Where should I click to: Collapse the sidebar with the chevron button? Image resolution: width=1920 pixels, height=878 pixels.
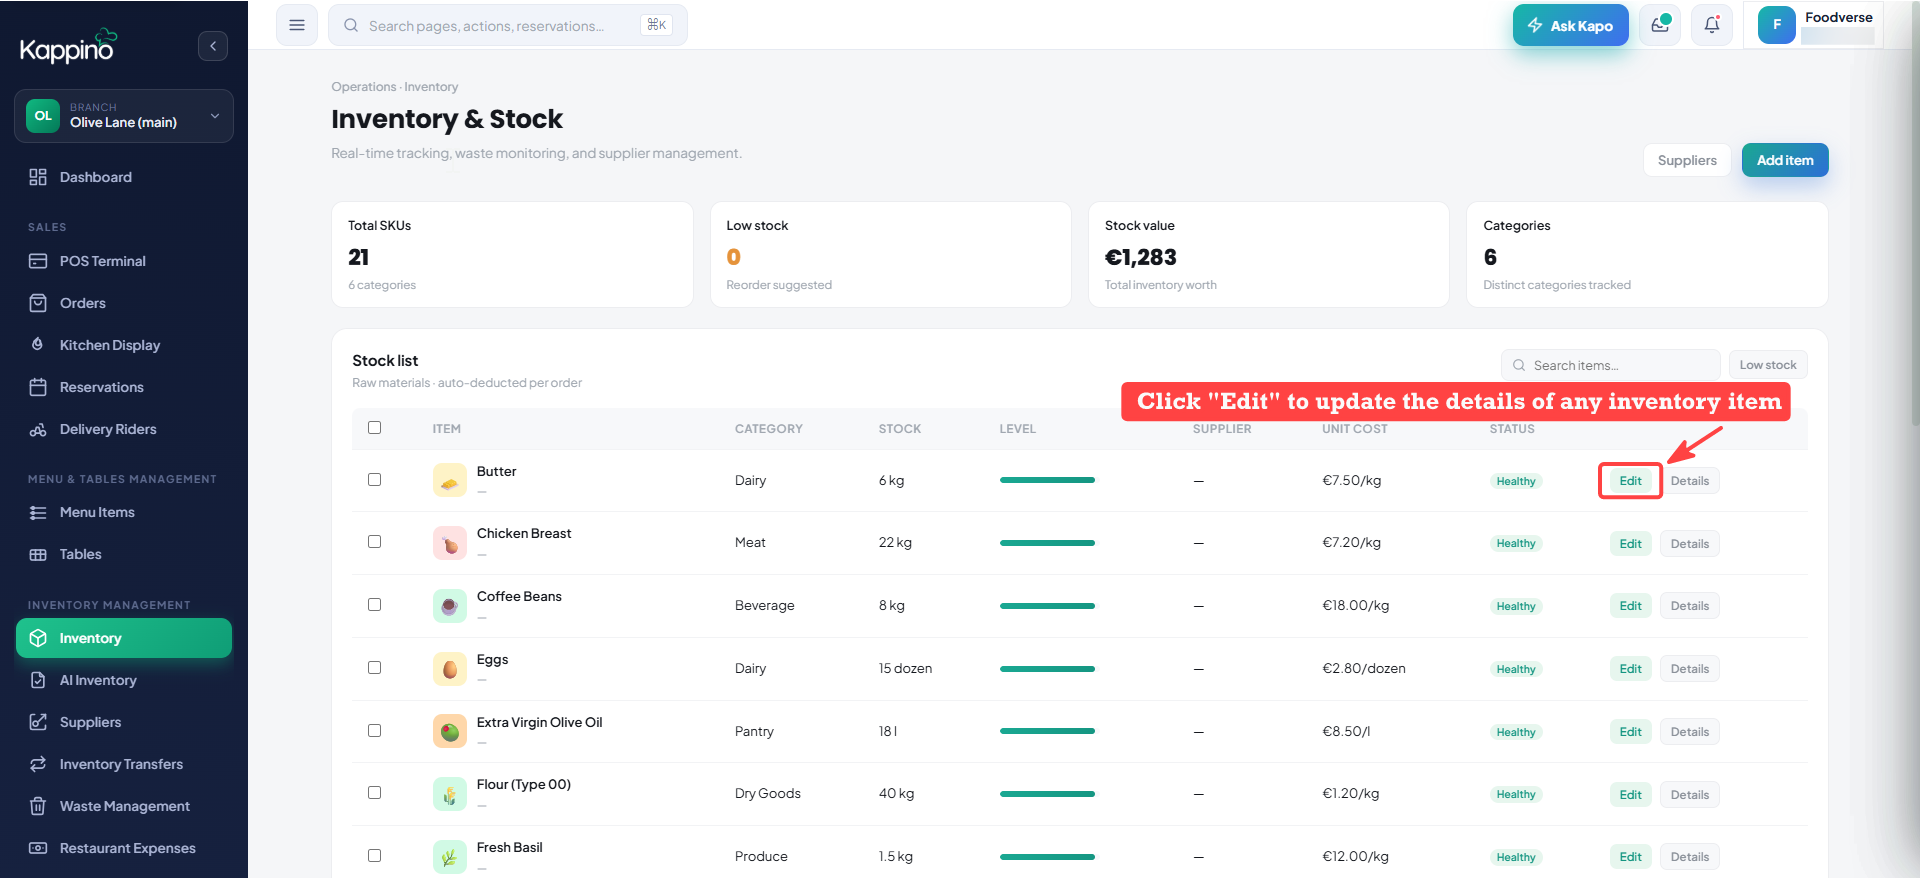coord(213,46)
